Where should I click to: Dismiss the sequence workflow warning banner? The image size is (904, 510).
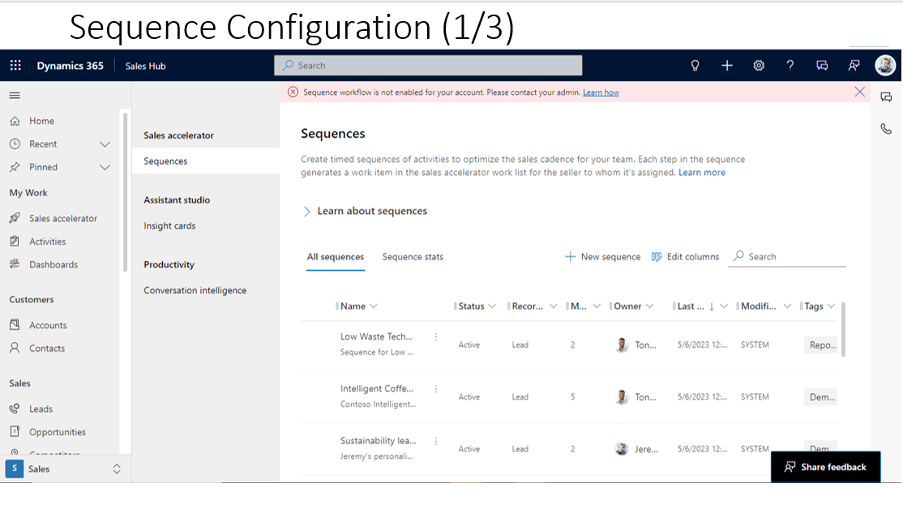point(859,92)
